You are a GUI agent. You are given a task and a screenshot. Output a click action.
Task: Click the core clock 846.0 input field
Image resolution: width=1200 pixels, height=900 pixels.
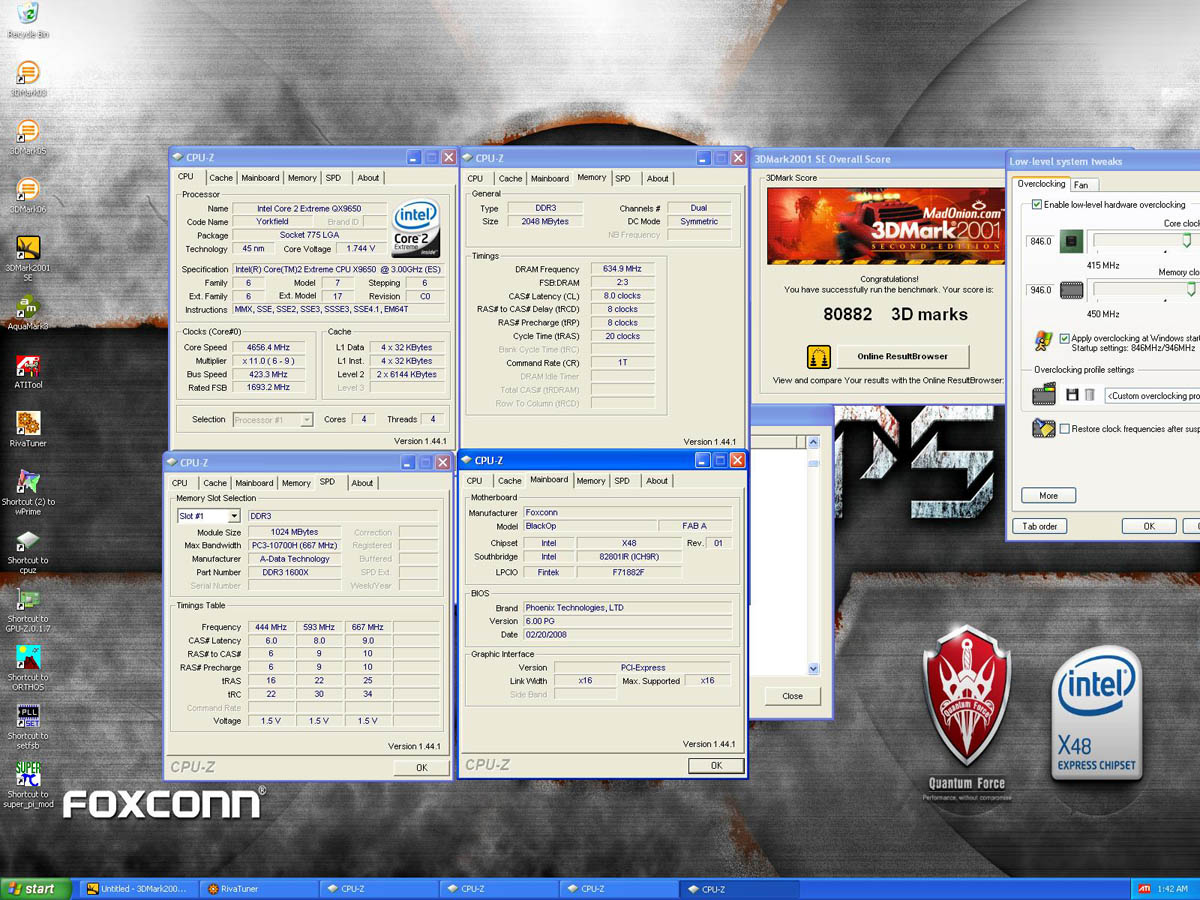tap(1040, 241)
